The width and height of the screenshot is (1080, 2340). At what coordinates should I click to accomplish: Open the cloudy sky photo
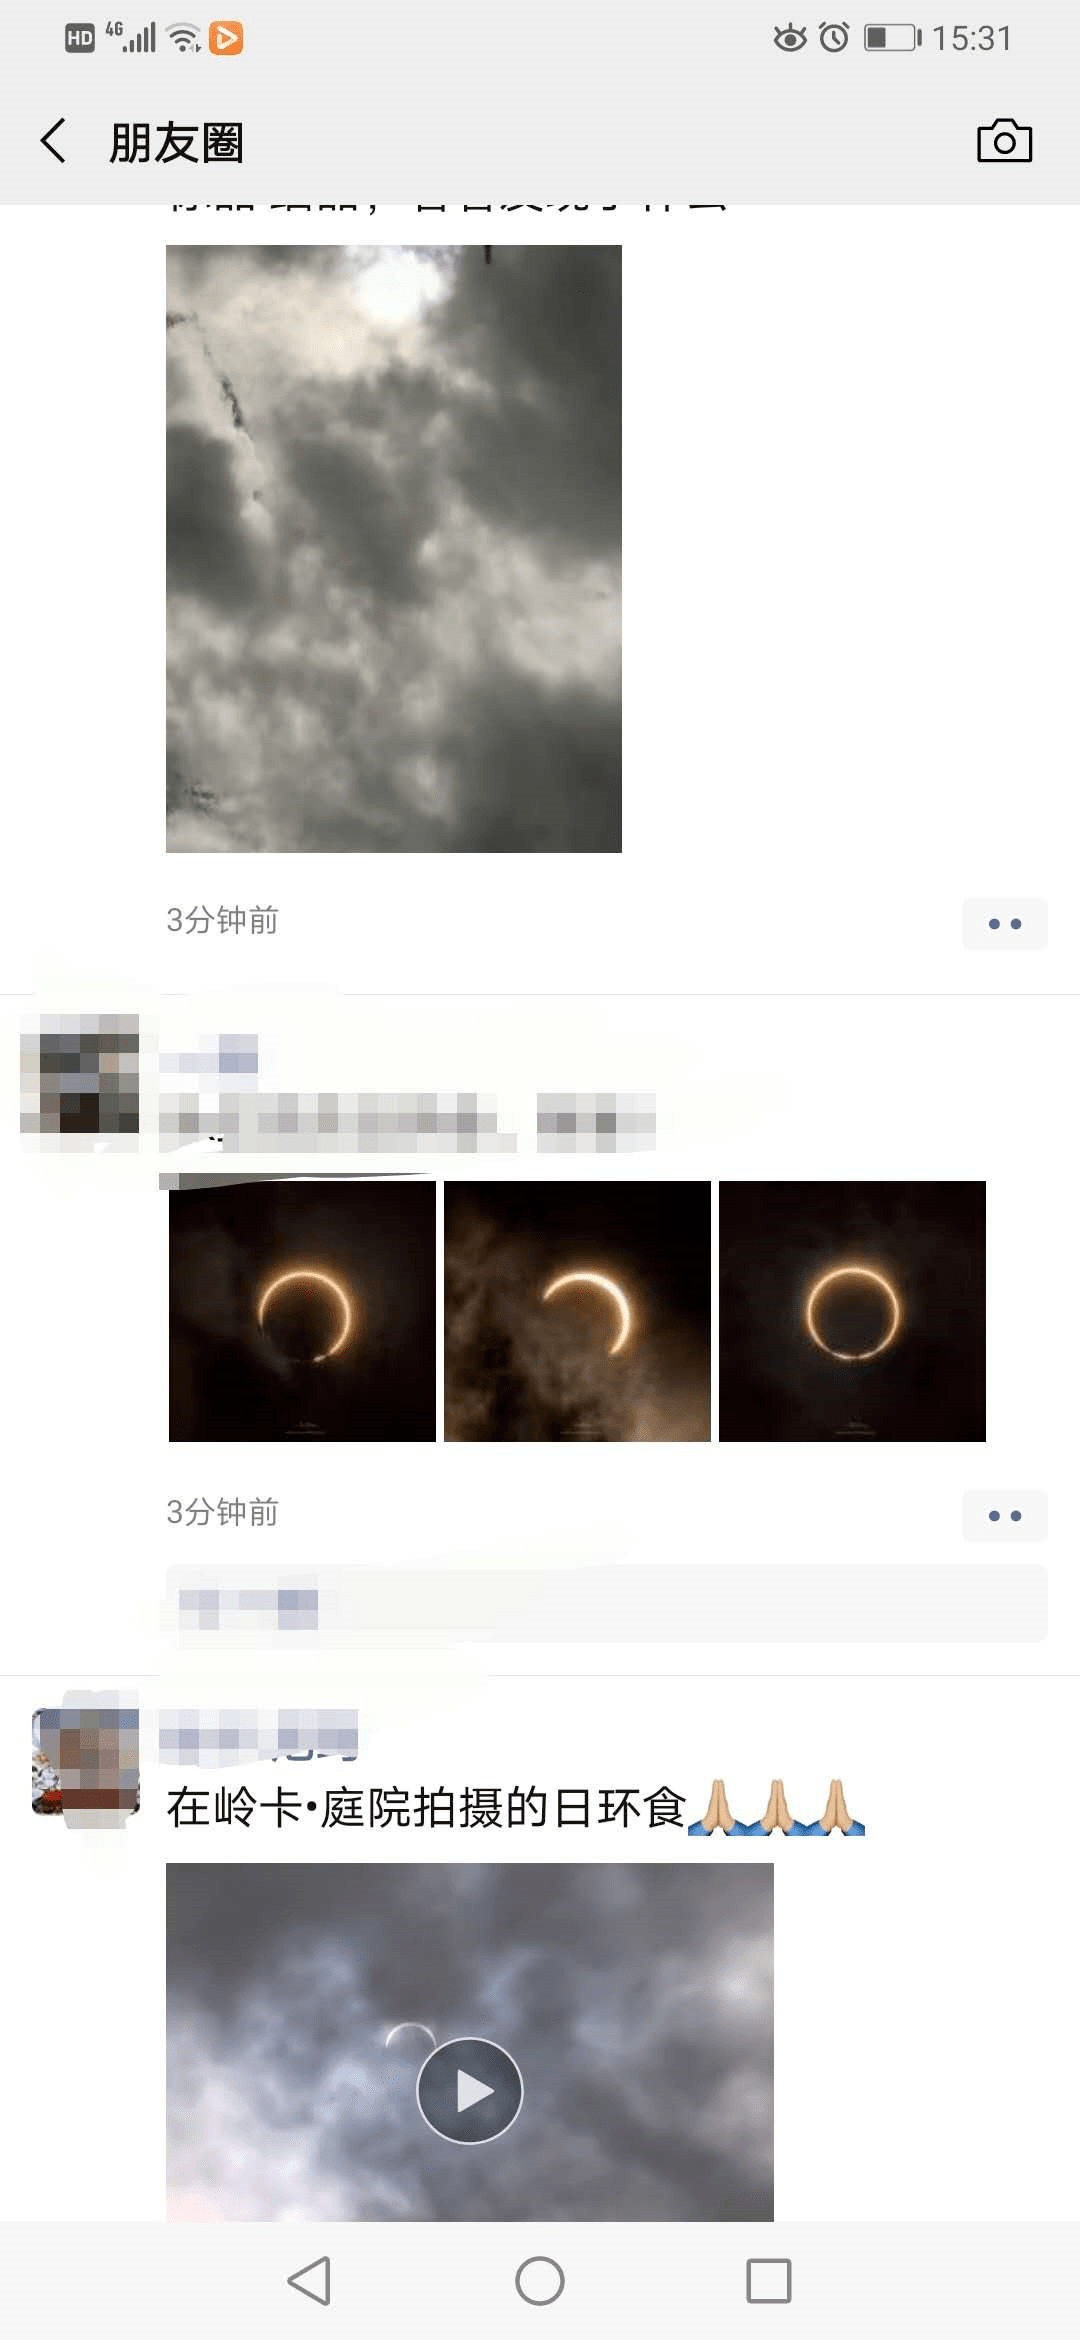coord(394,549)
